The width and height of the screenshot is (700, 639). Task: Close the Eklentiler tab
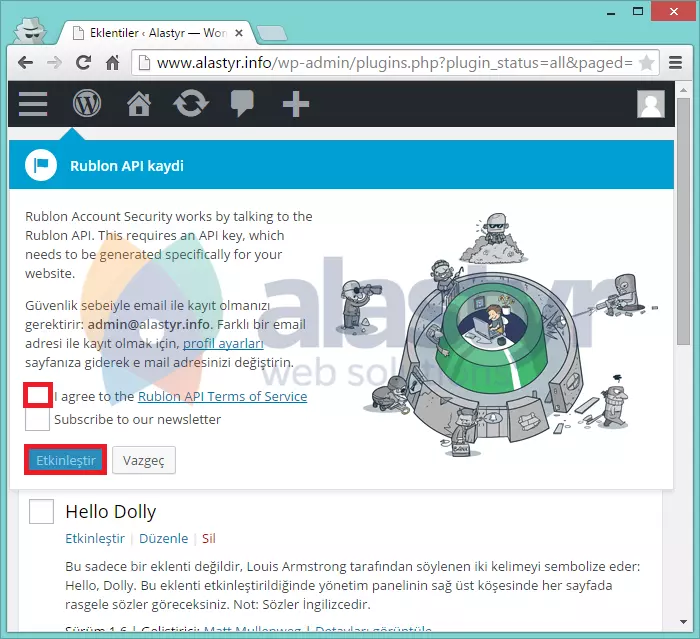[239, 33]
